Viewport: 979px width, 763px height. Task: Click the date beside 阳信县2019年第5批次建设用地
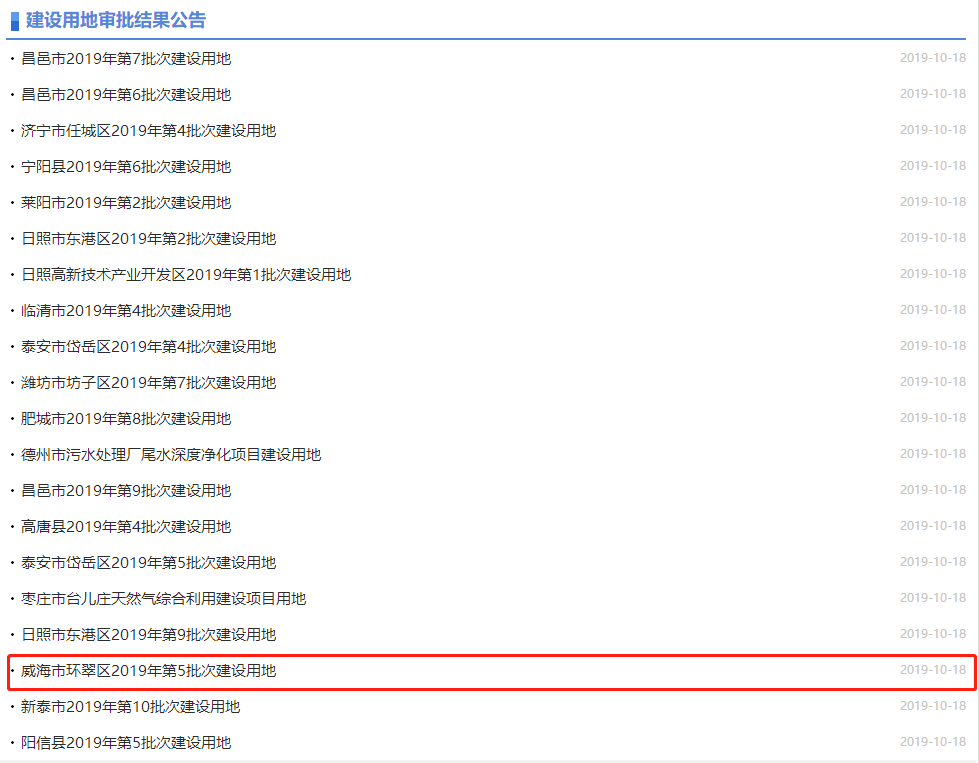pos(933,742)
